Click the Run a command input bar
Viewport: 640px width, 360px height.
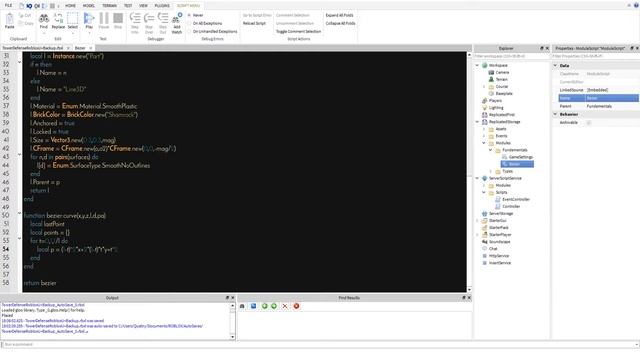[320, 344]
